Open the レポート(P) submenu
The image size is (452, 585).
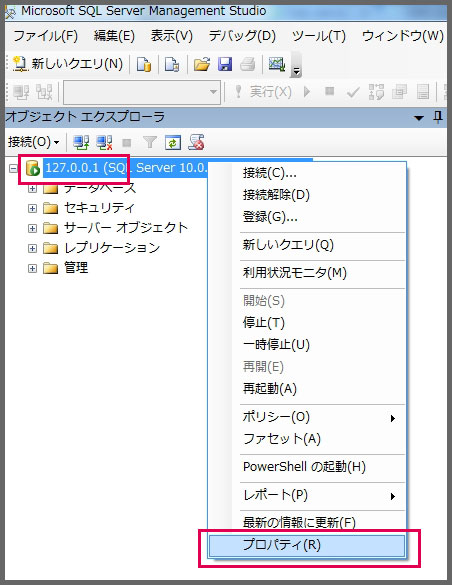pos(307,495)
